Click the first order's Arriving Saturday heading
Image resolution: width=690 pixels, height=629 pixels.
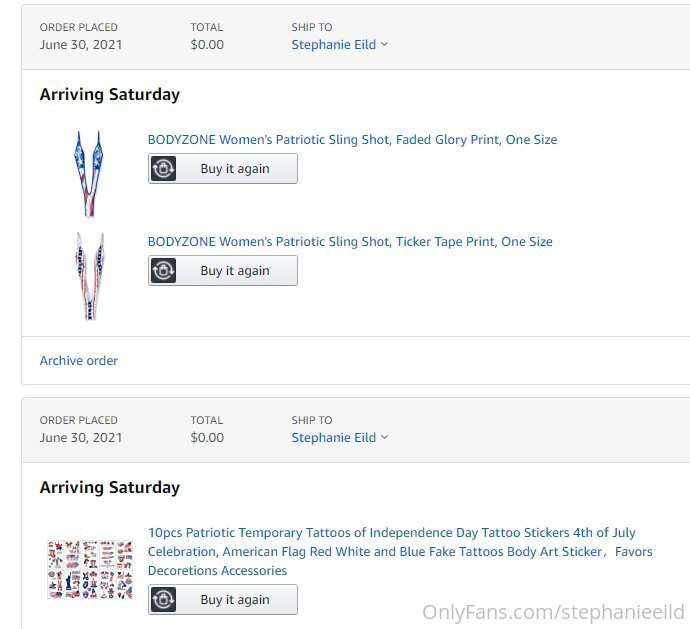pyautogui.click(x=110, y=95)
